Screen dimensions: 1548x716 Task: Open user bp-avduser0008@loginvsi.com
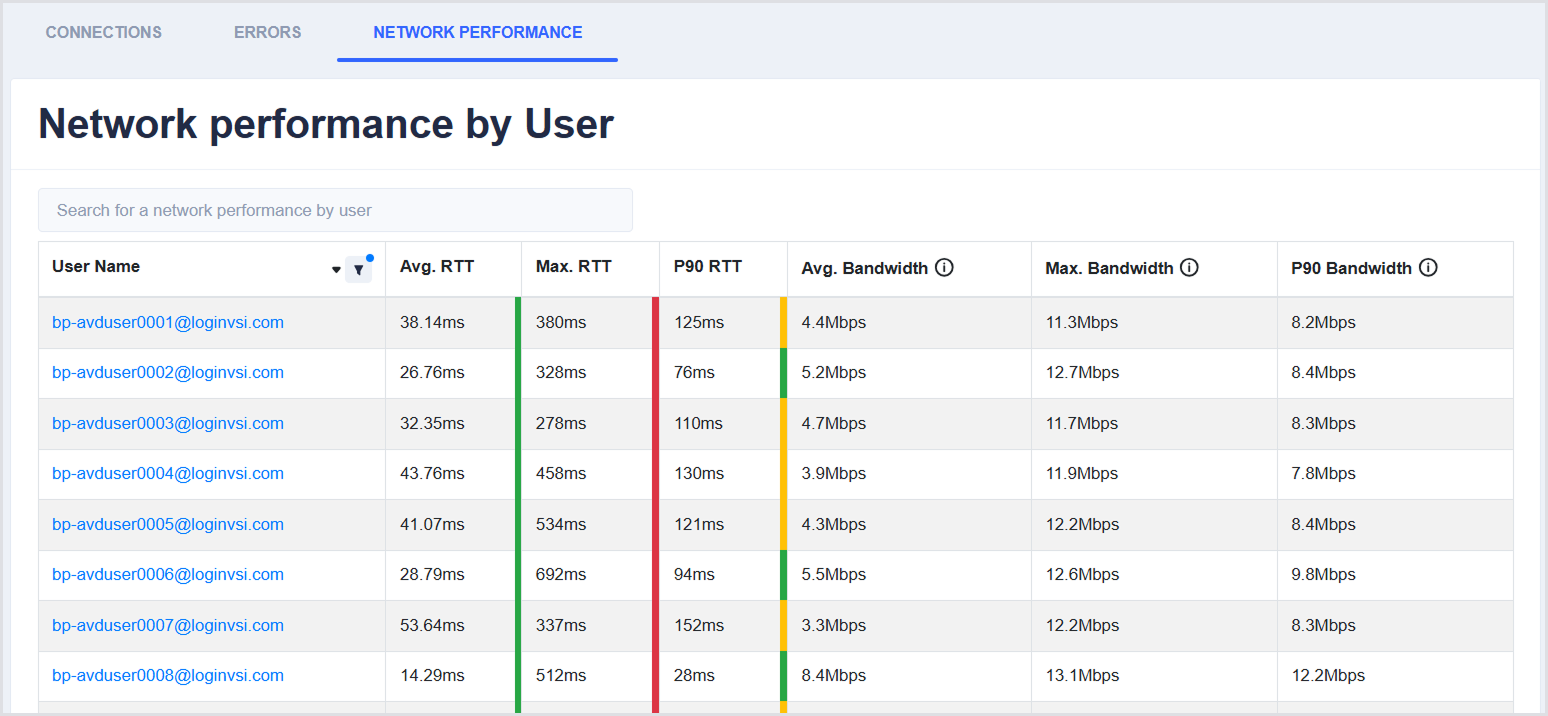tap(168, 675)
